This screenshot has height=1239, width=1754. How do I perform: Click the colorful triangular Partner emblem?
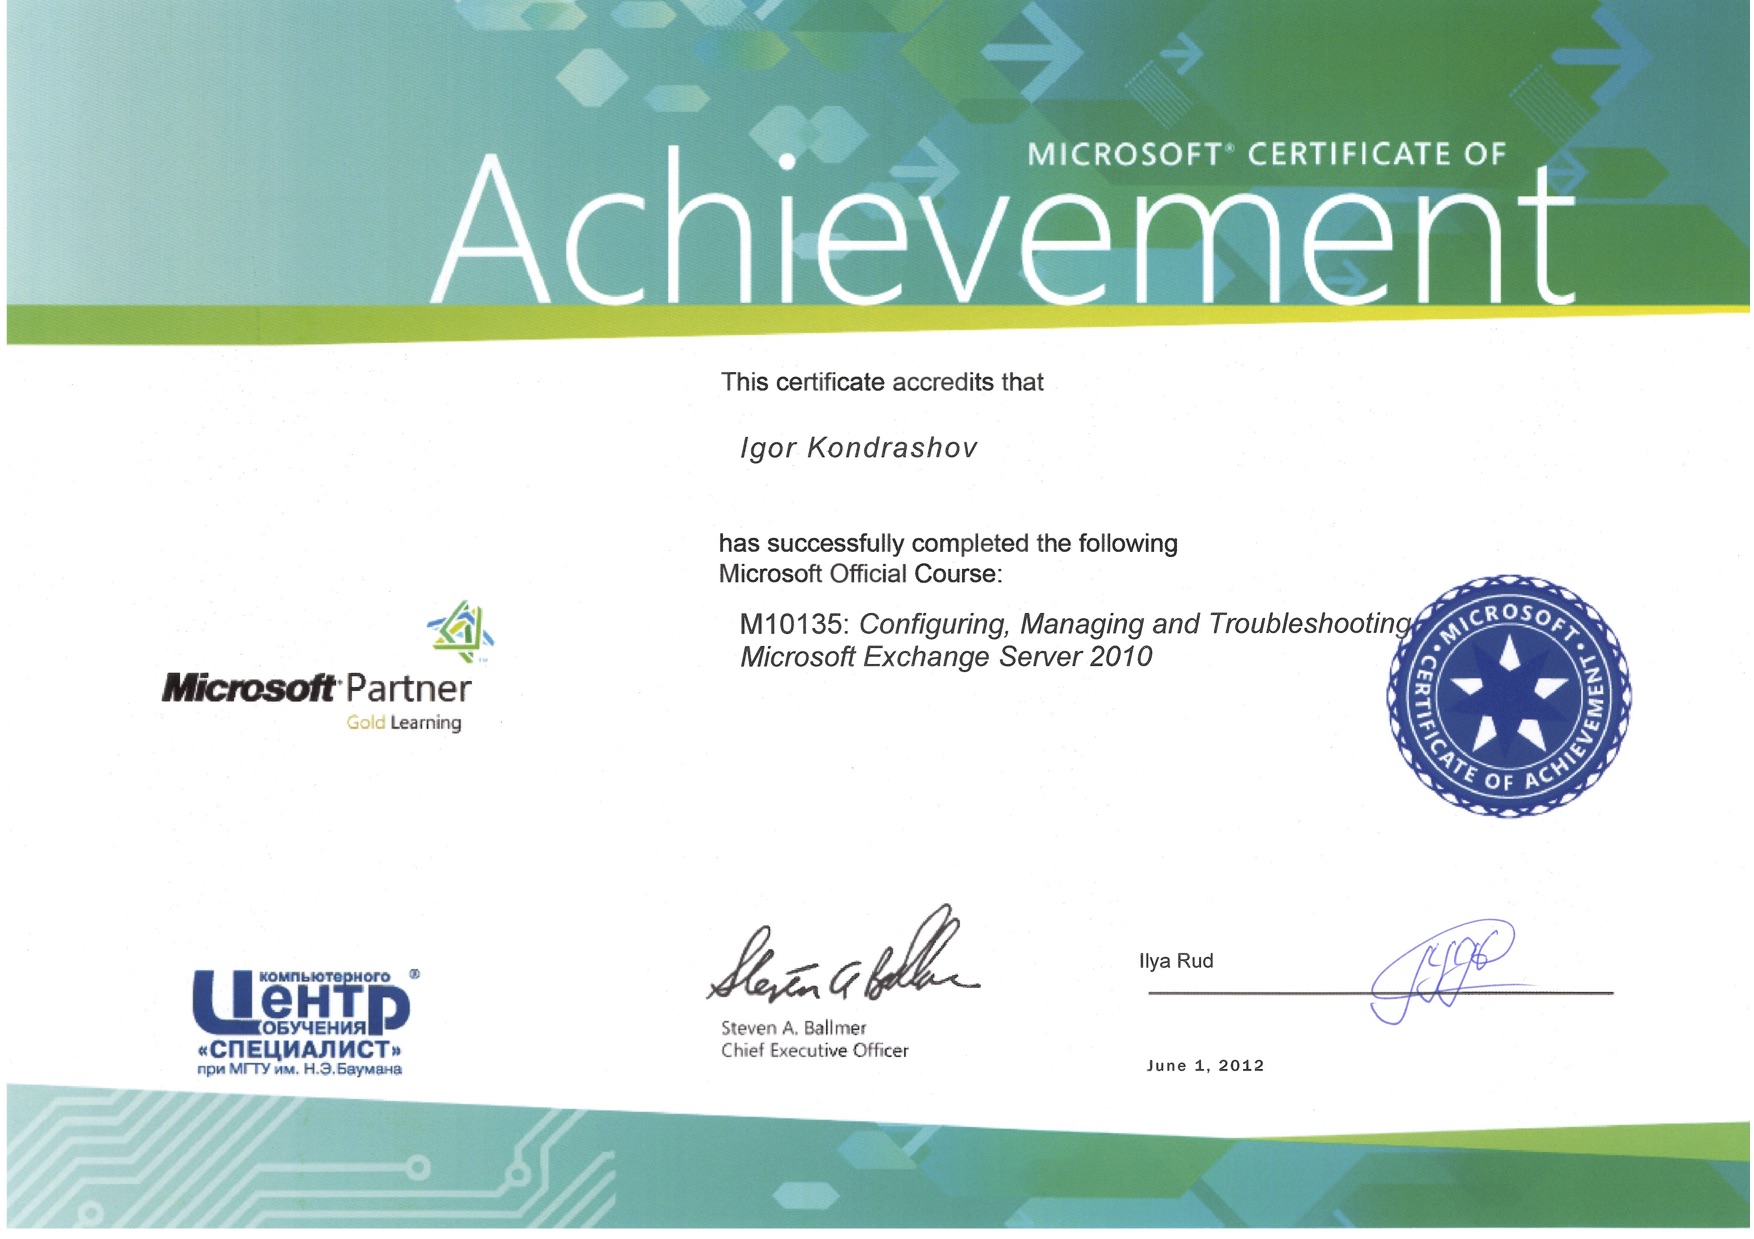coord(461,631)
